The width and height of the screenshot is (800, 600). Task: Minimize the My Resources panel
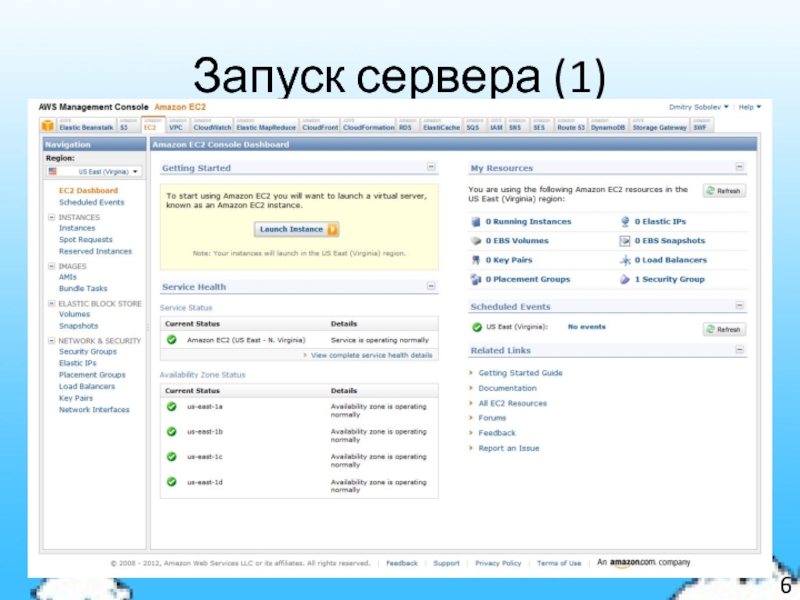pyautogui.click(x=740, y=167)
